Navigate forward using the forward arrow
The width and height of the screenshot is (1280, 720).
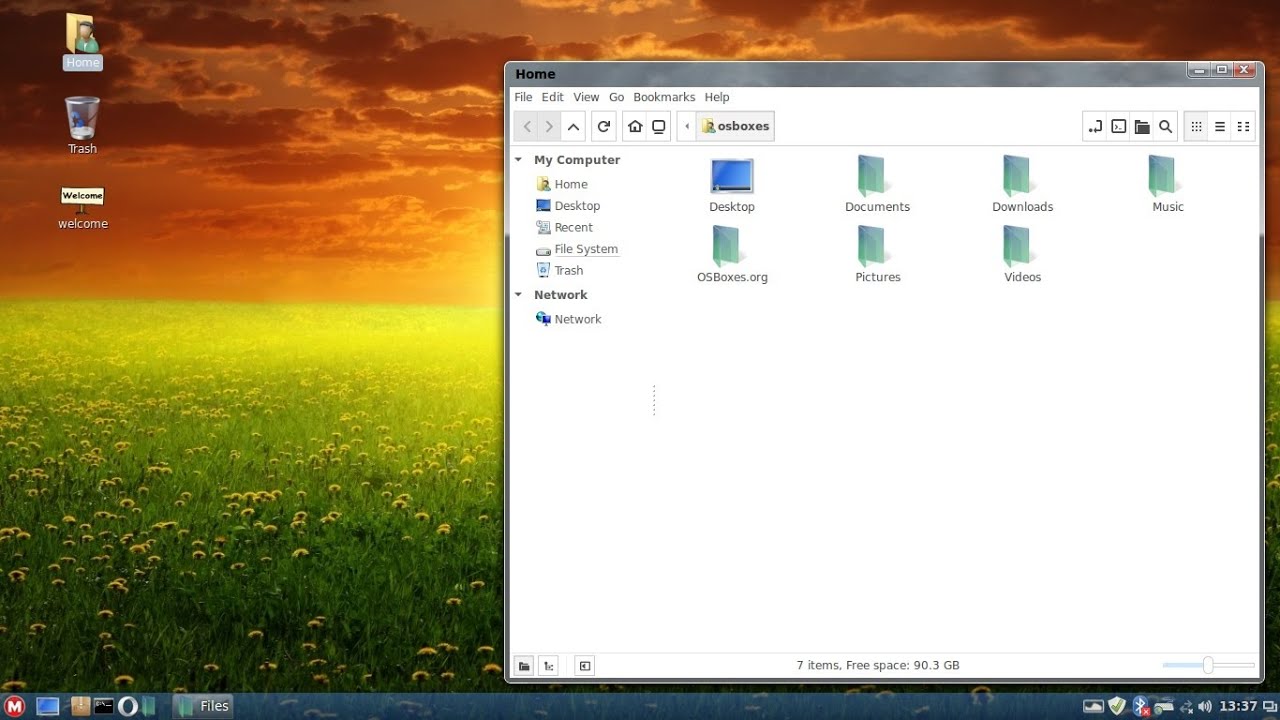pos(549,127)
